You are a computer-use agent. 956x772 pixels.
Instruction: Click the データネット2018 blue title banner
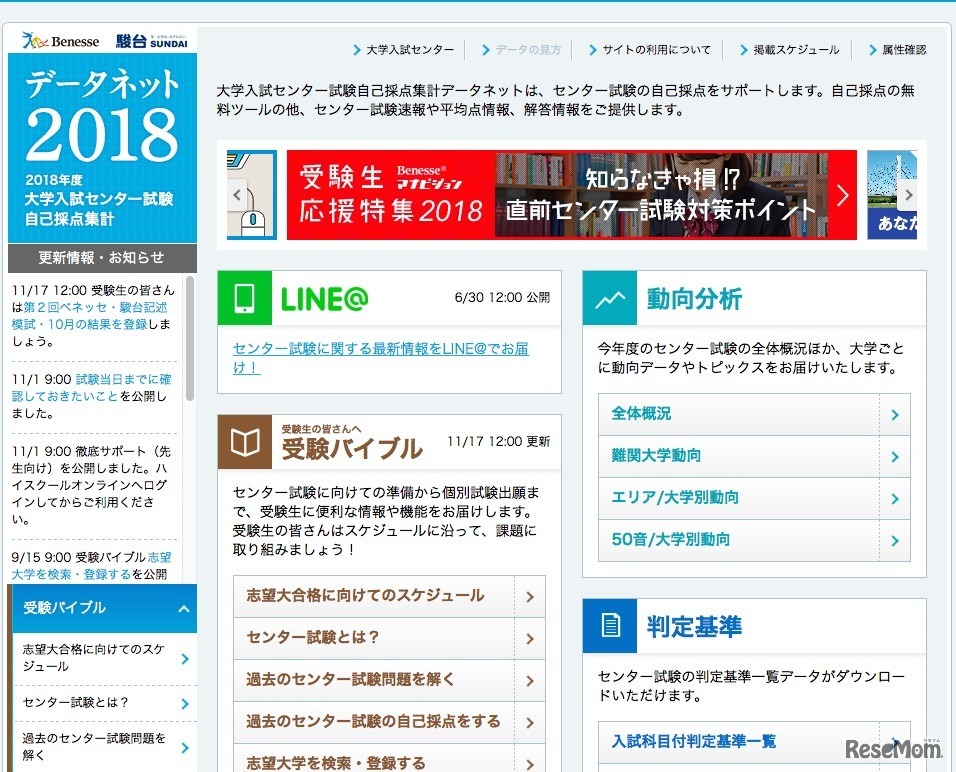pos(102,148)
